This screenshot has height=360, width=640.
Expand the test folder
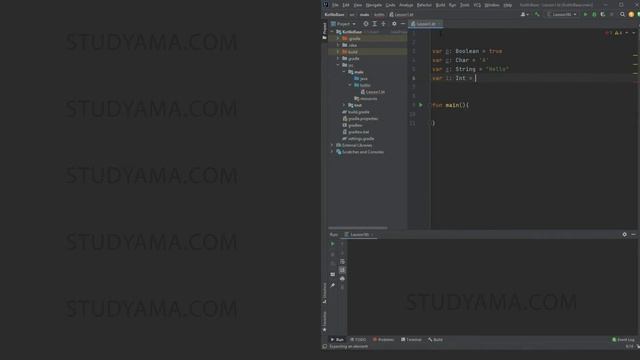[344, 105]
